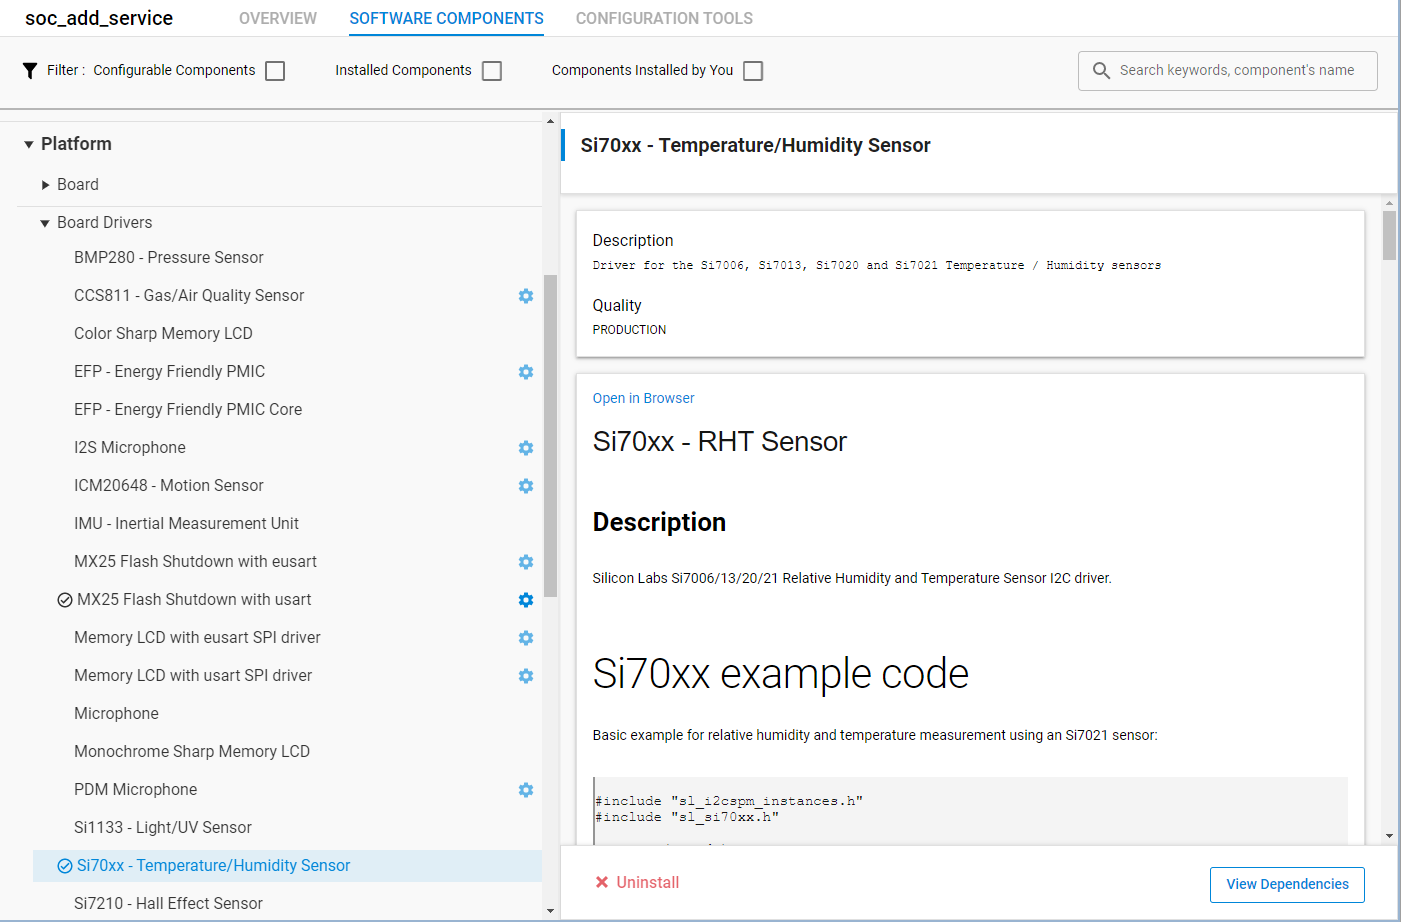
Task: Focus the component search keywords field
Action: pos(1228,71)
